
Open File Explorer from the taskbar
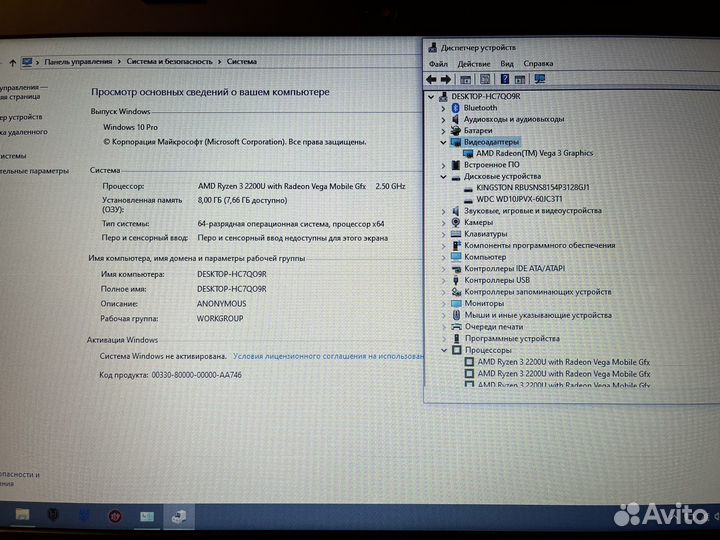22,515
